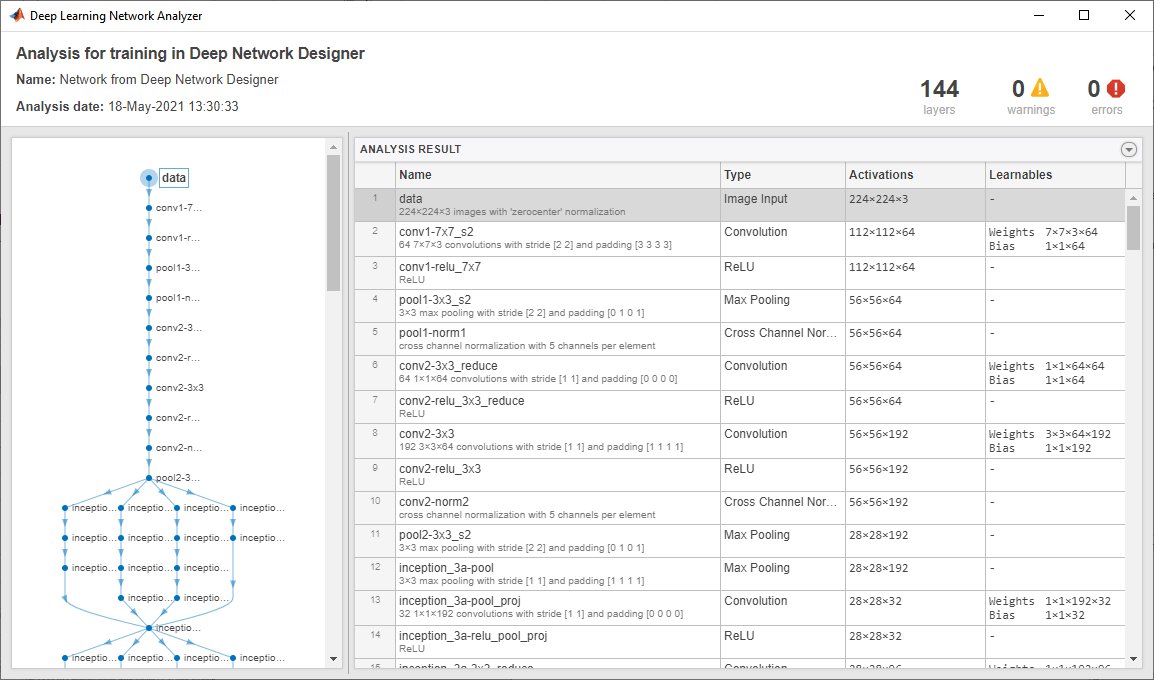Sort by the Name column header
The width and height of the screenshot is (1154, 680).
click(x=556, y=175)
